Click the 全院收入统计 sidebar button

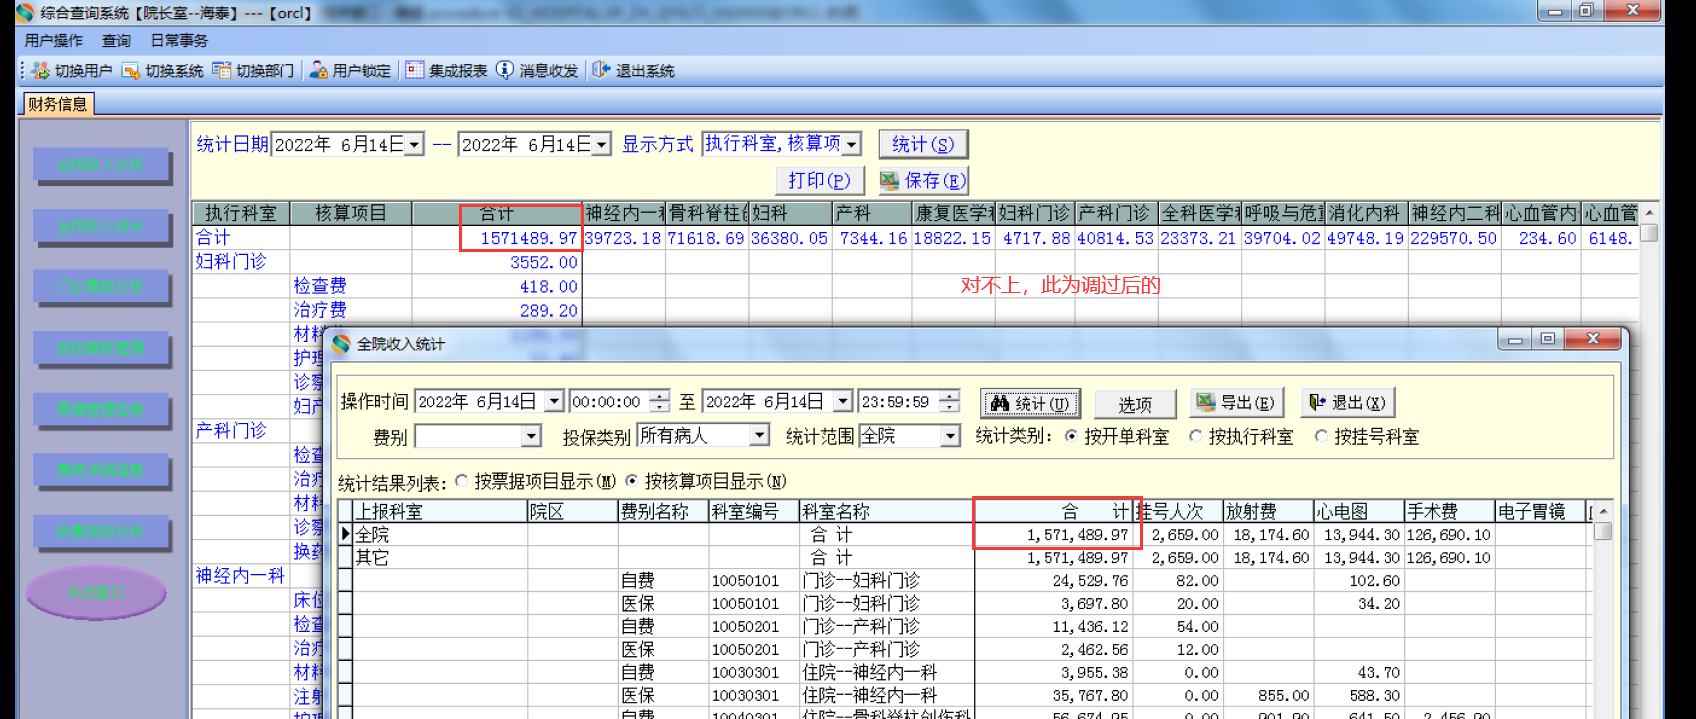click(100, 226)
